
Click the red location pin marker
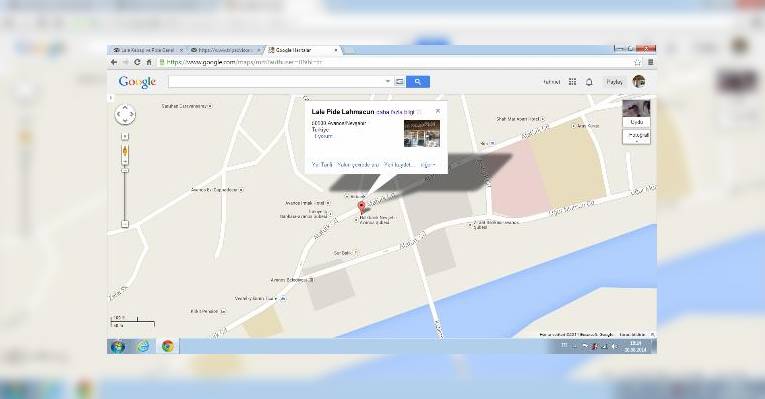coord(362,207)
